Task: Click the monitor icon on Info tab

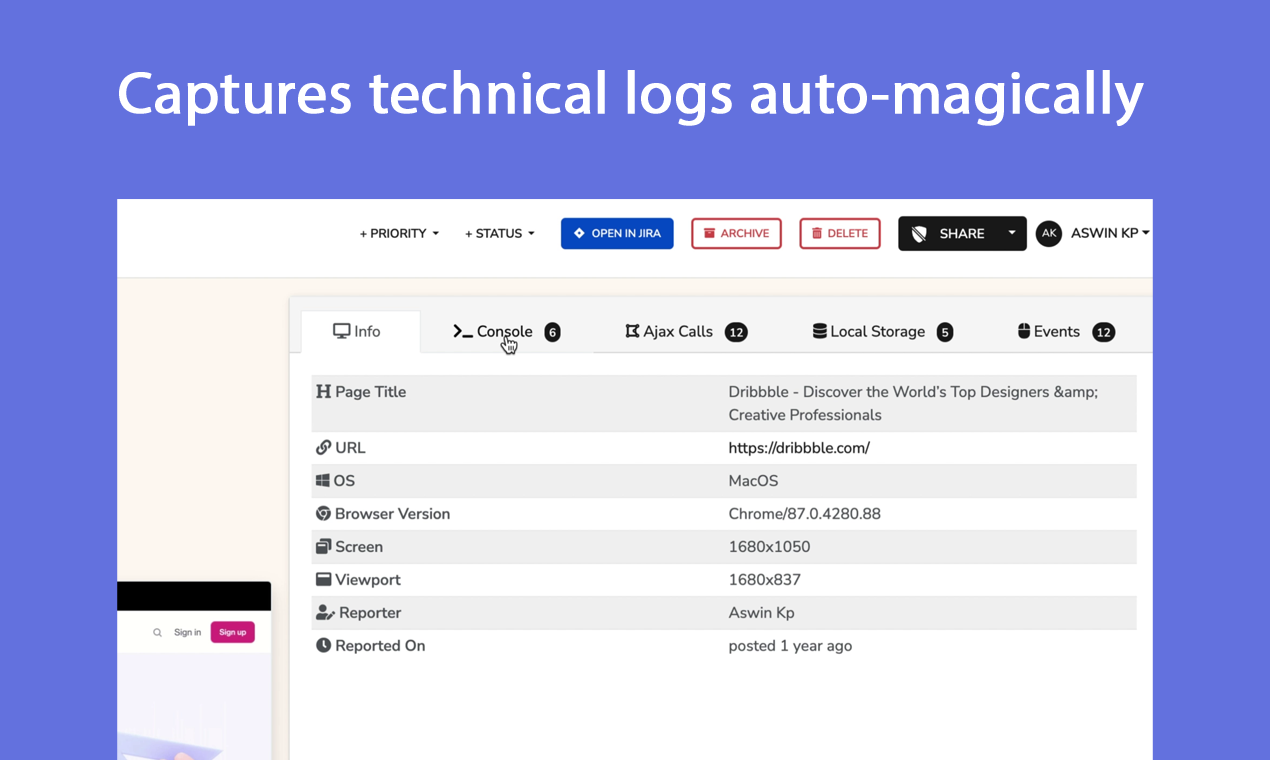Action: tap(342, 331)
